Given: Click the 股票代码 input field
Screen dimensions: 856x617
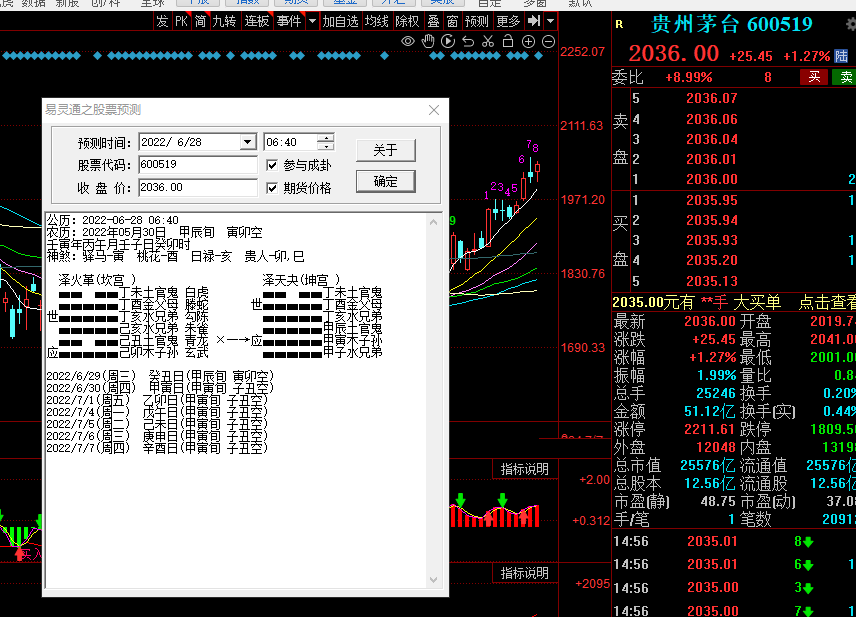Looking at the screenshot, I should coord(198,164).
